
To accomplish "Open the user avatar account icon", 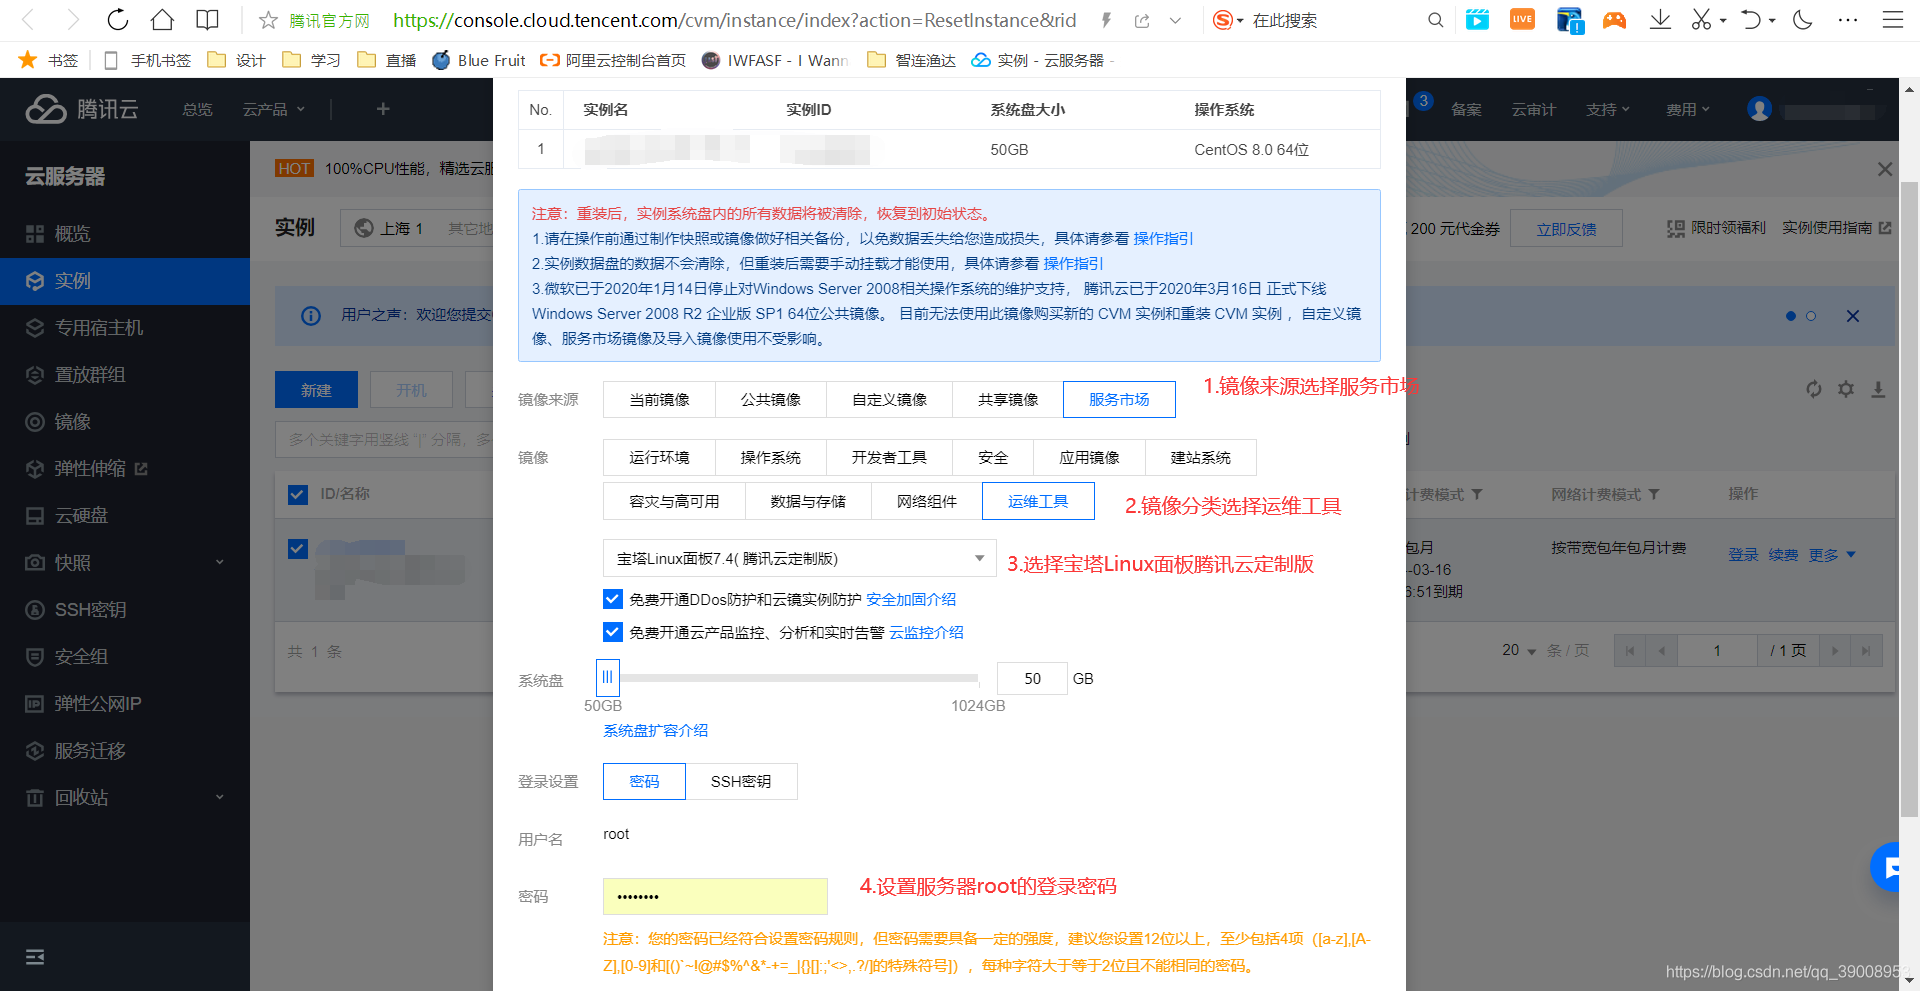I will (1759, 109).
